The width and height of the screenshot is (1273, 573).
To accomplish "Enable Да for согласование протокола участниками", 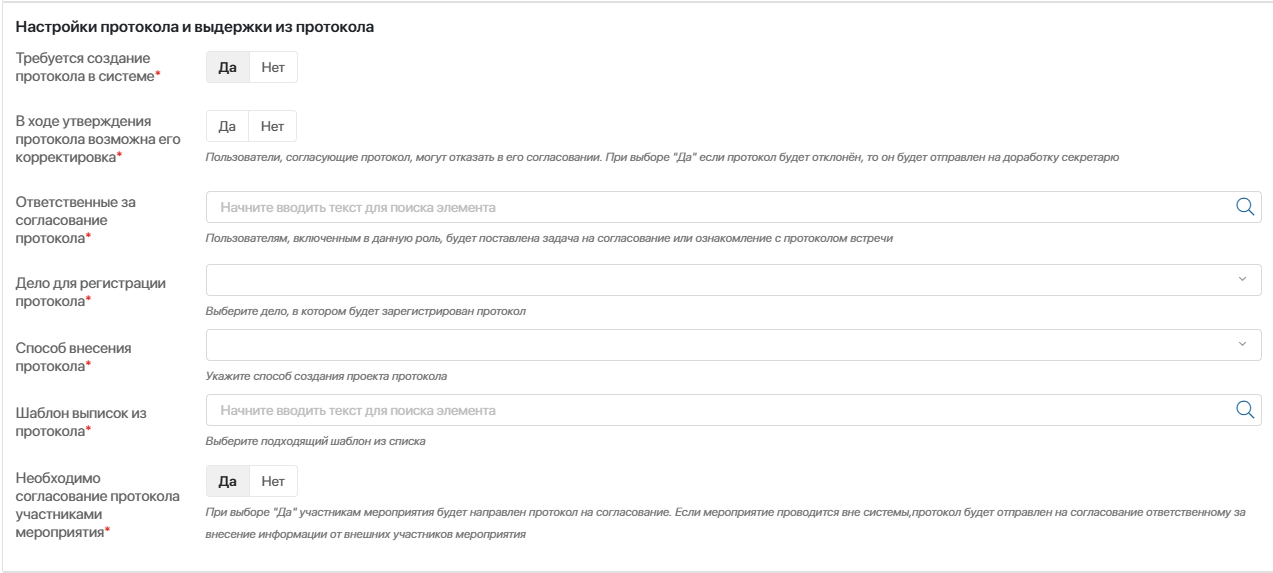I will pyautogui.click(x=227, y=481).
